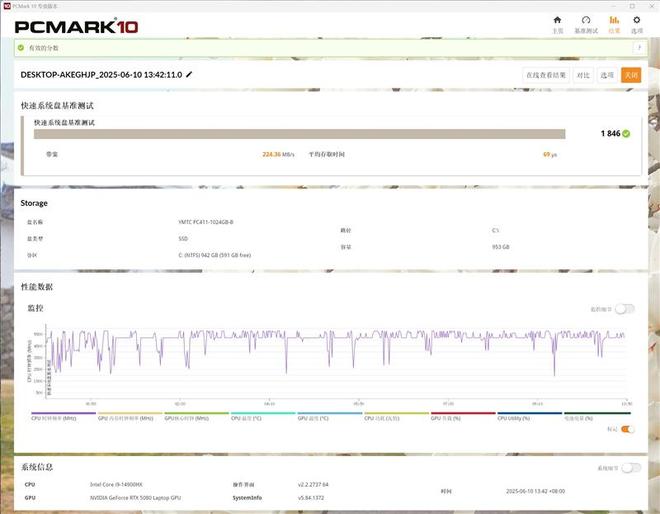
Task: Toggle the monitoring details switch
Action: pos(625,309)
